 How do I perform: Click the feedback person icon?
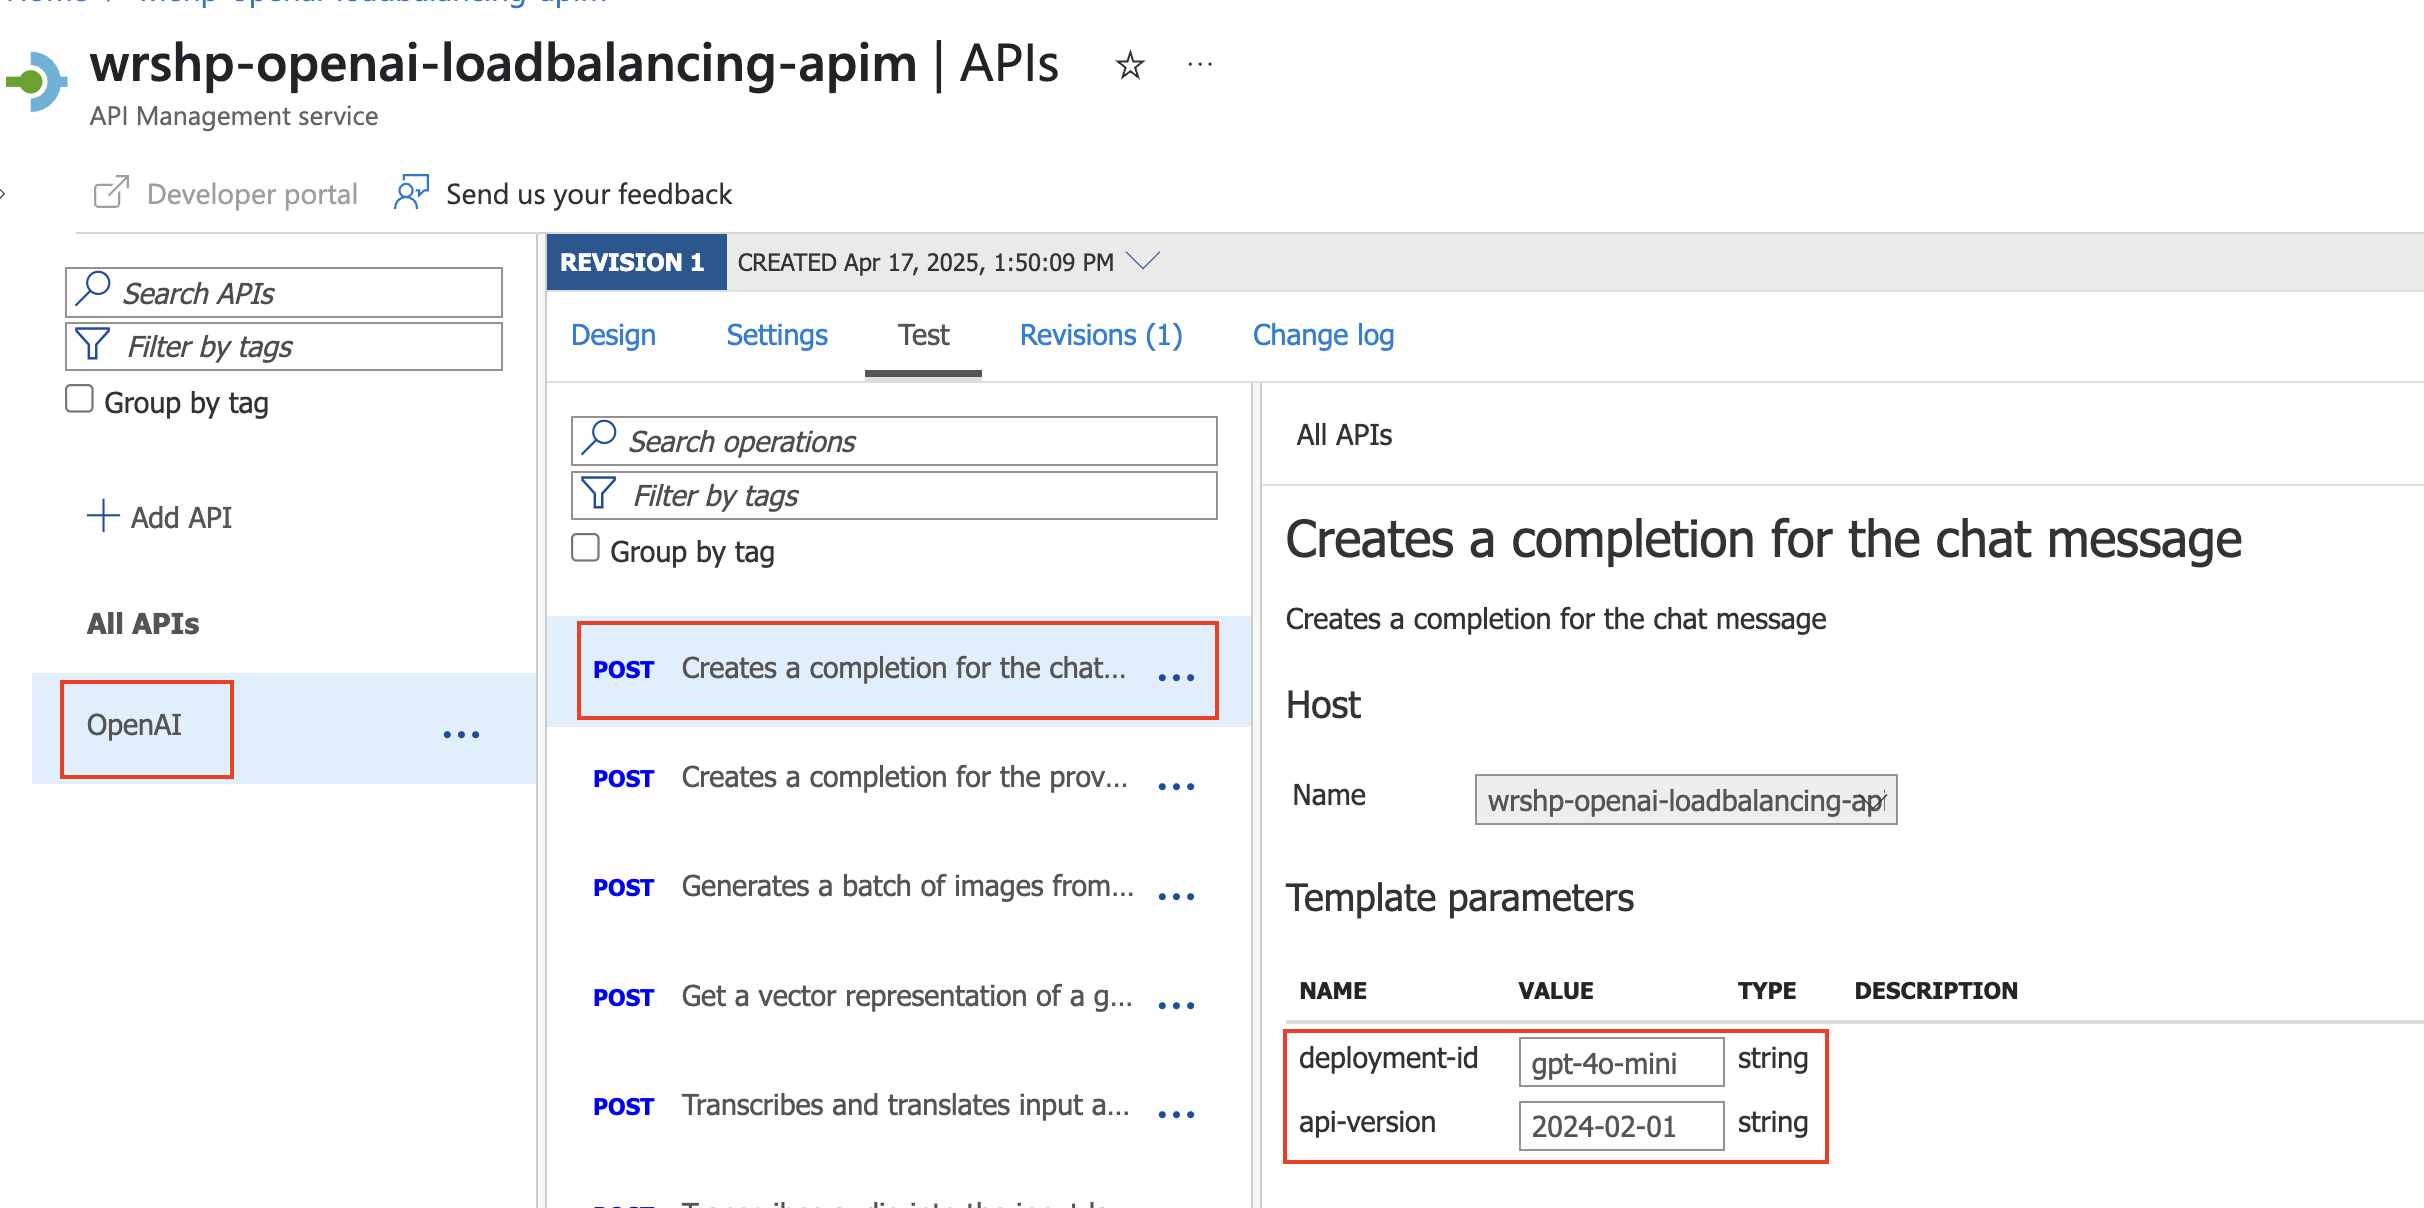411,192
